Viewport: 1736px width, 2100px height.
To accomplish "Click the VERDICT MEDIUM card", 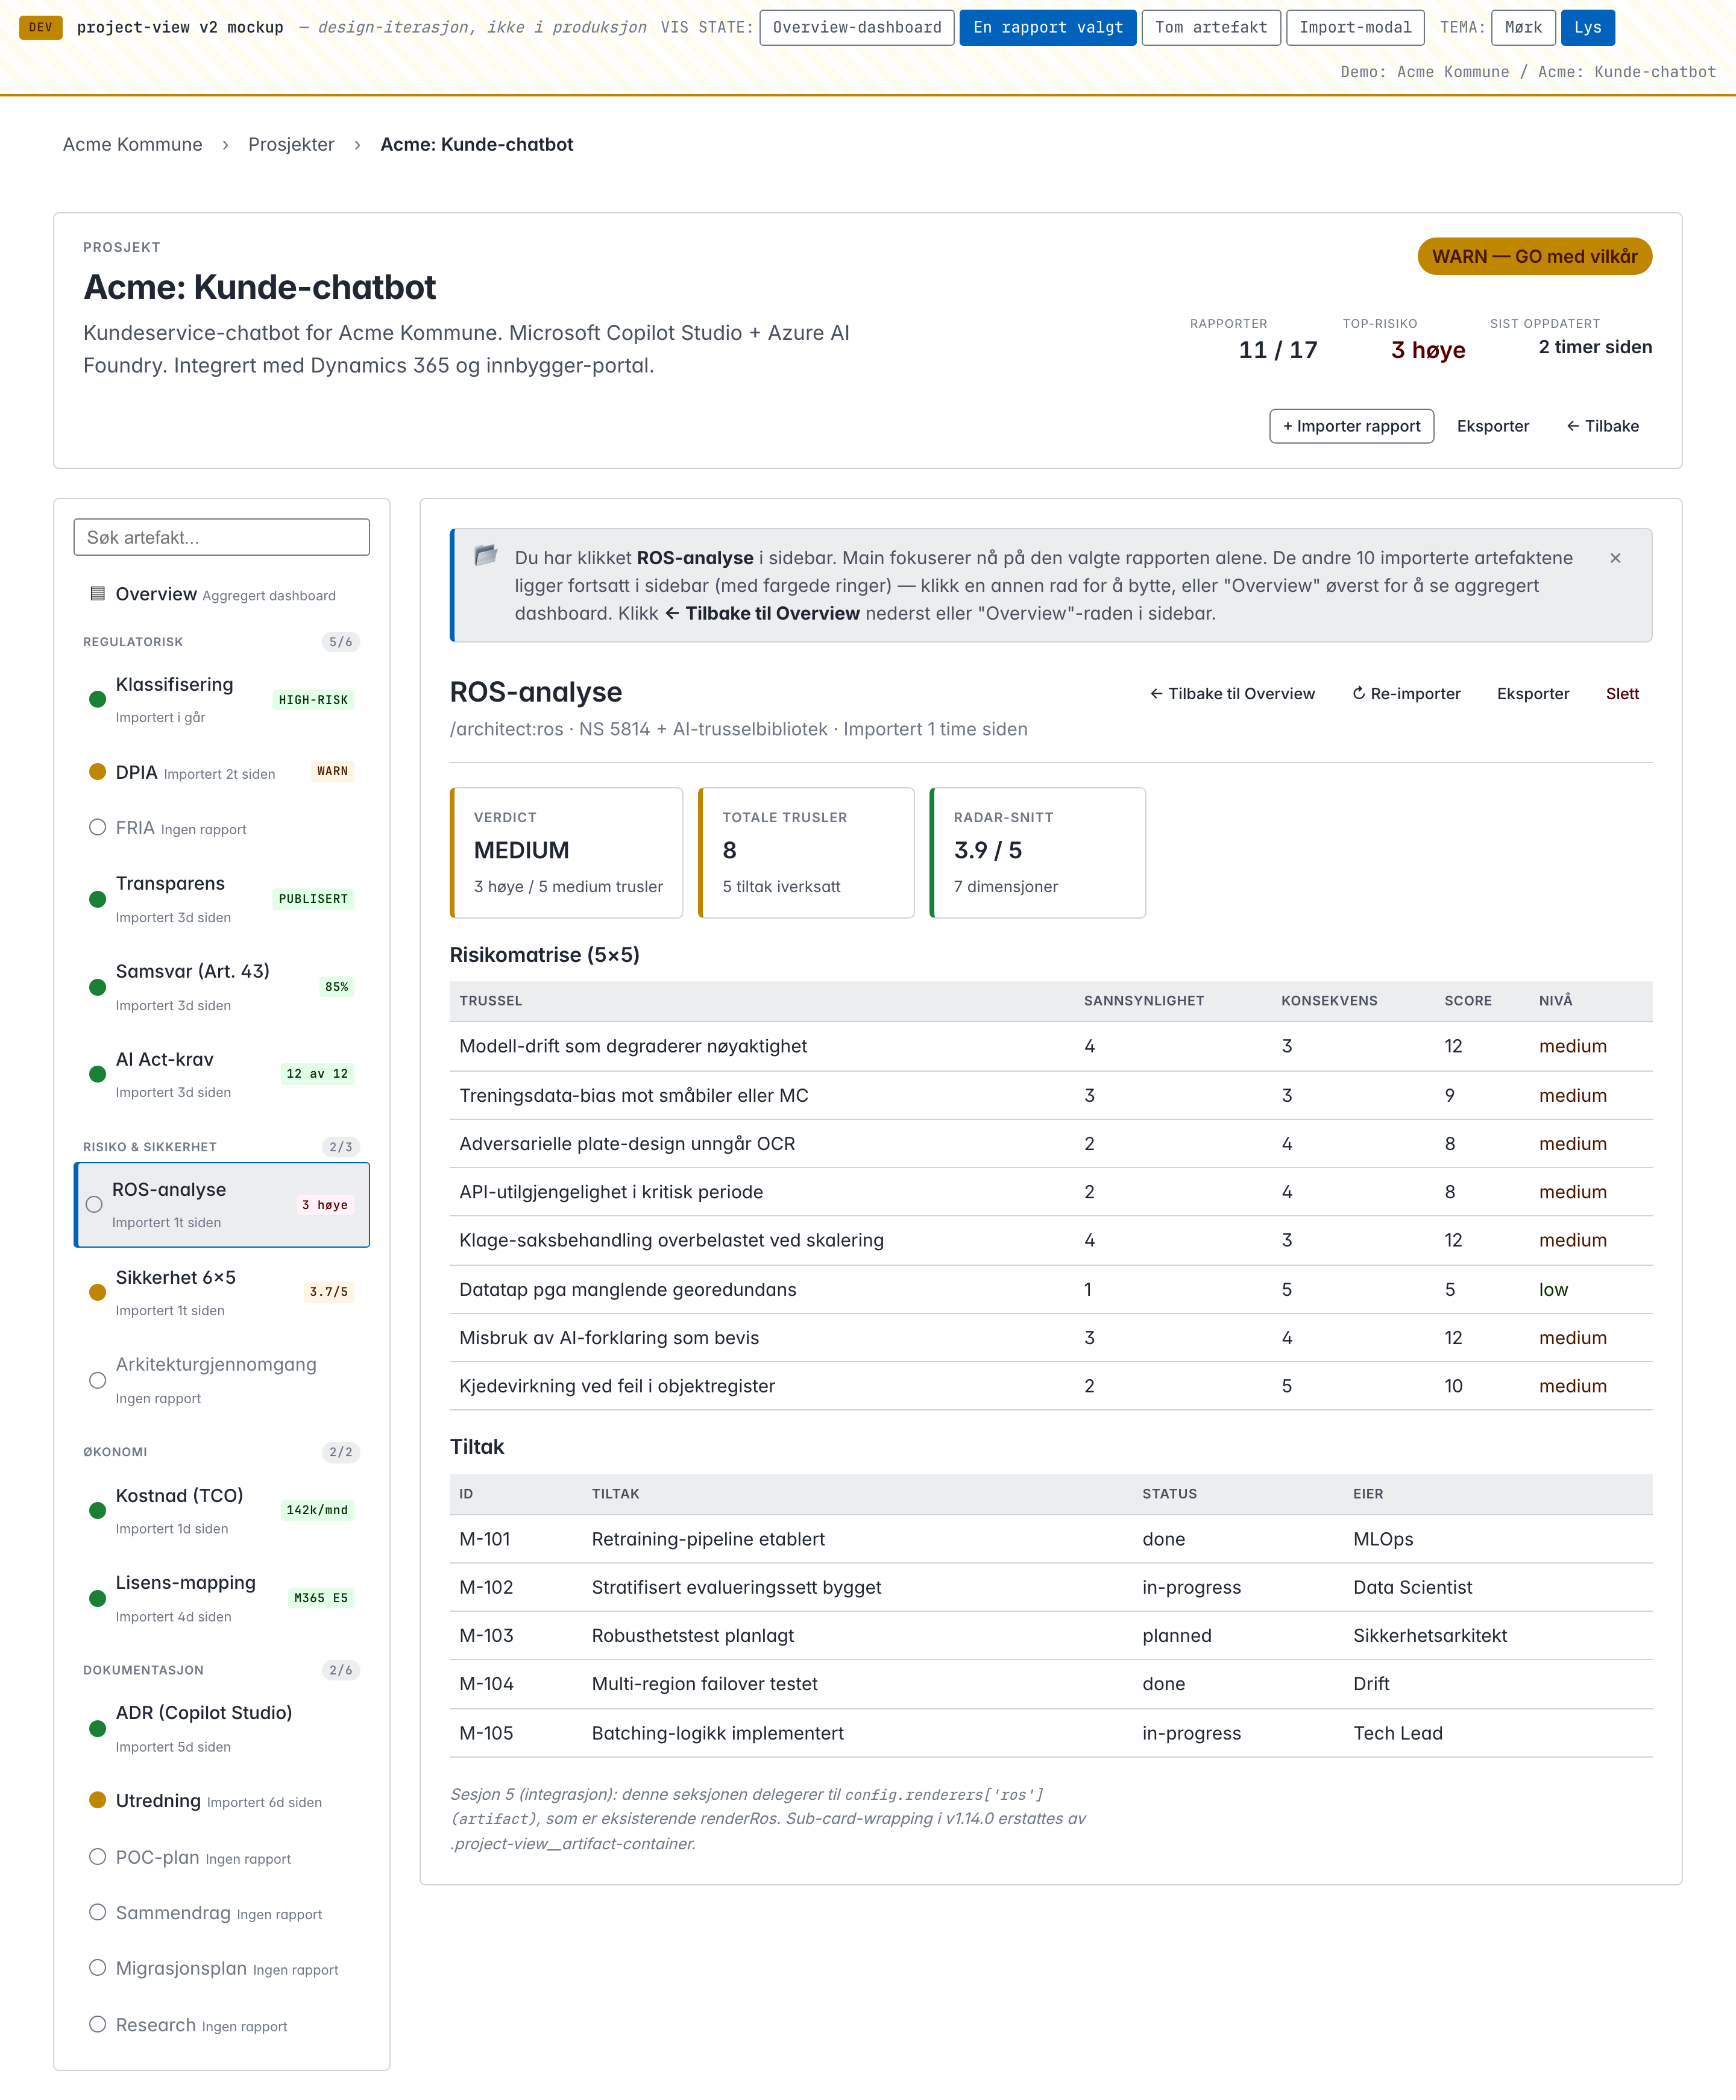I will (567, 853).
